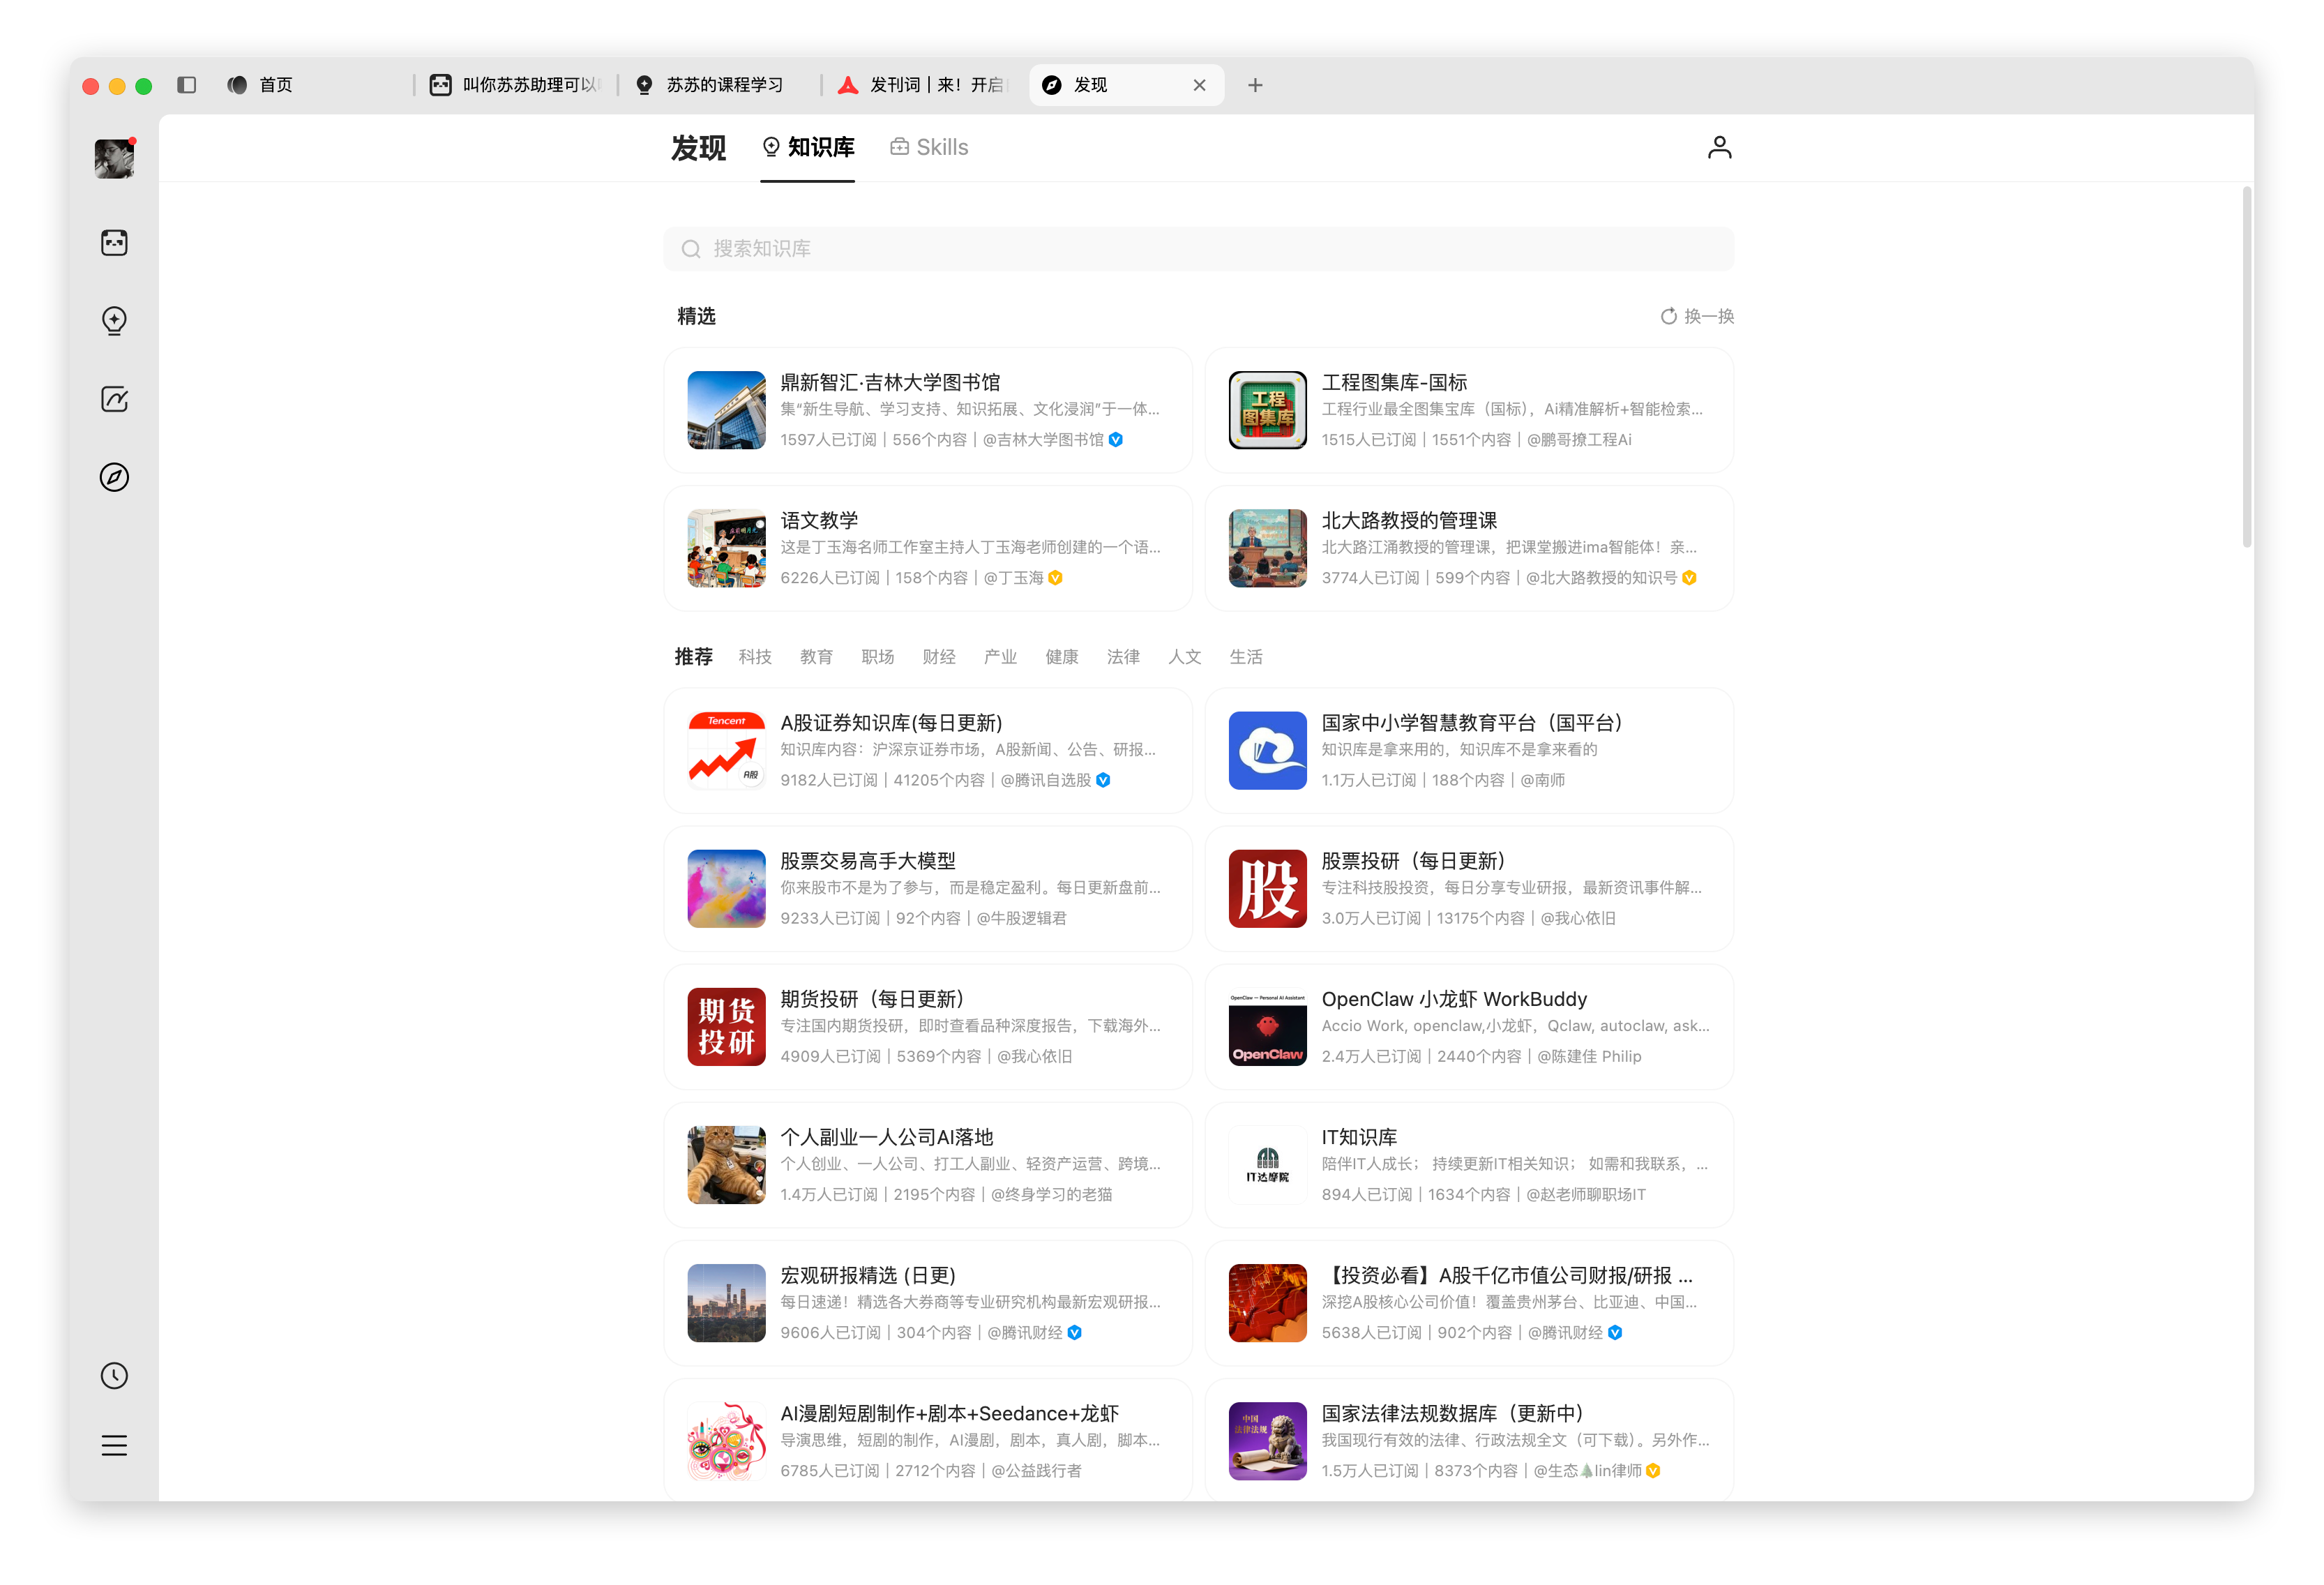Viewport: 2324px width, 1585px height.
Task: Open the lightbulb knowledge base sidebar icon
Action: [x=114, y=320]
